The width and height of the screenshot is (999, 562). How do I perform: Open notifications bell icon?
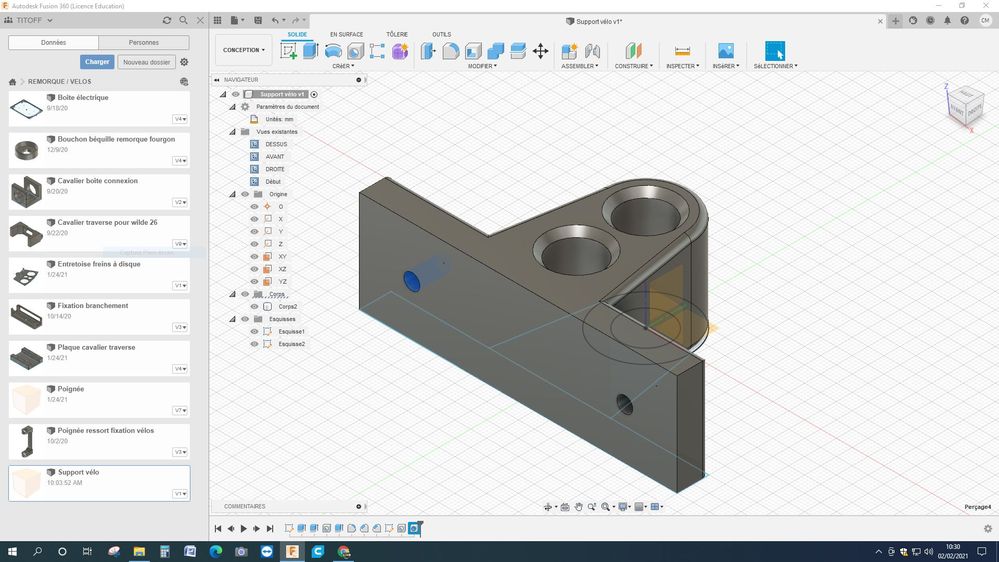(x=947, y=20)
